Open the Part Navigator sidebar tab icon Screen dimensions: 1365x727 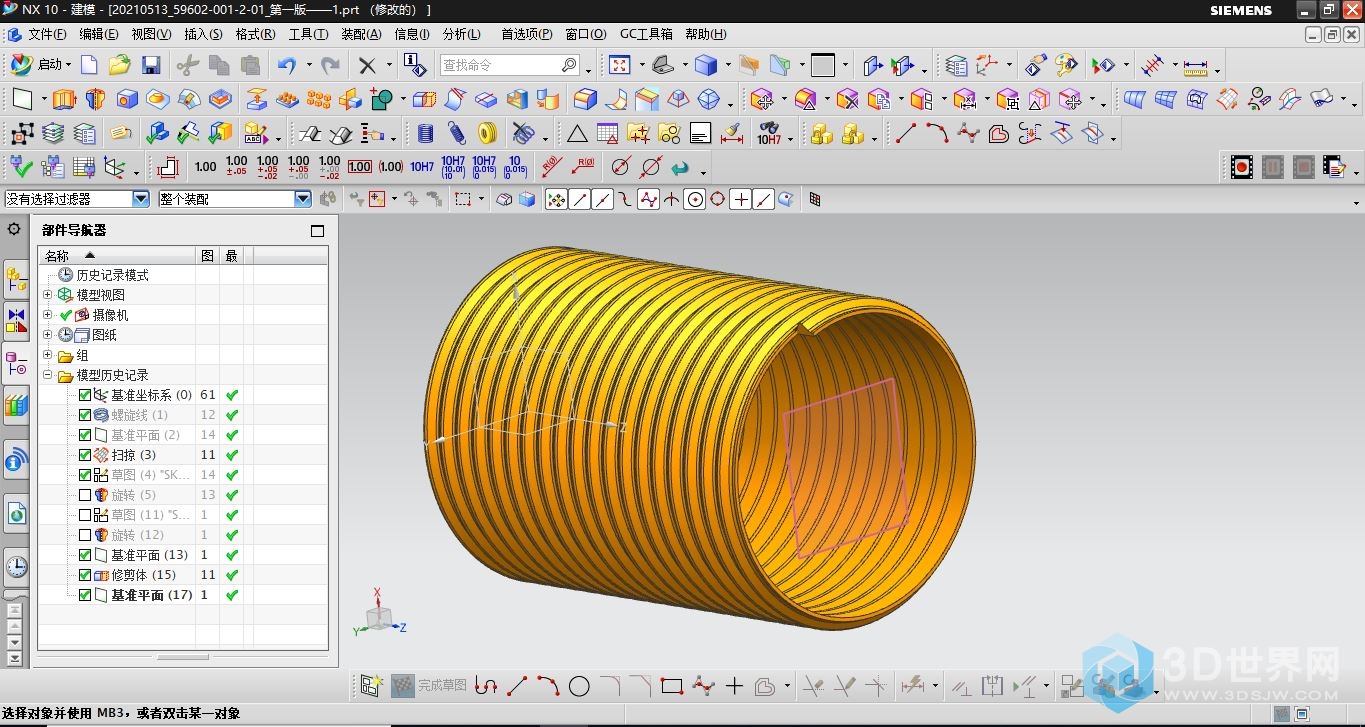(x=16, y=363)
